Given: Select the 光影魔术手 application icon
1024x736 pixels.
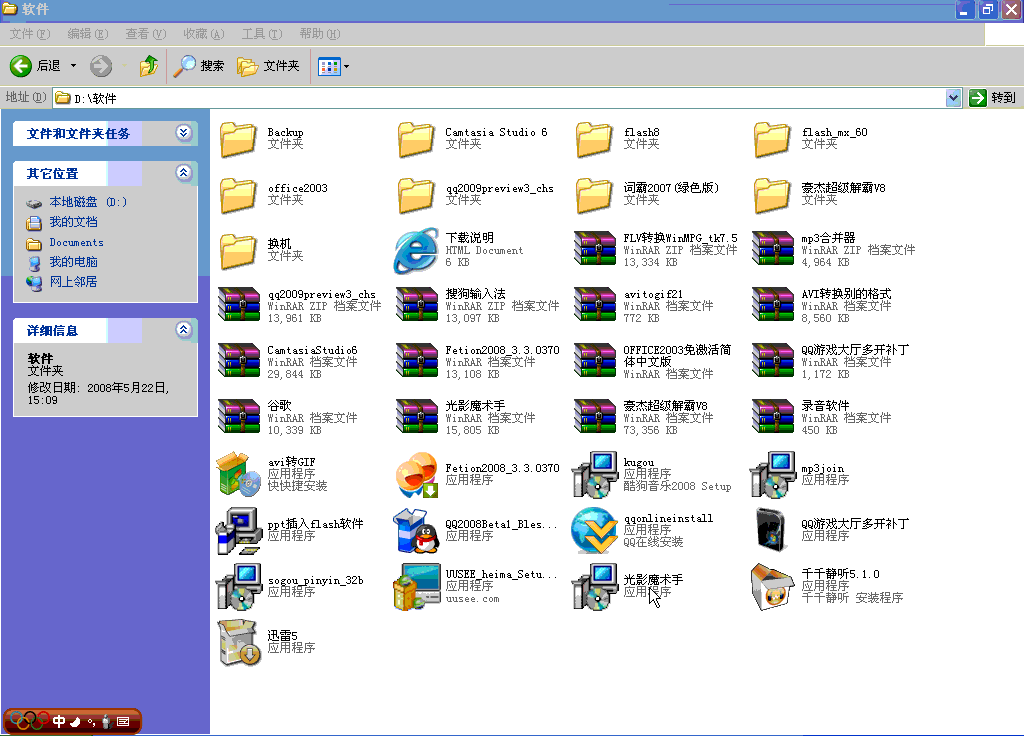Looking at the screenshot, I should coord(594,586).
